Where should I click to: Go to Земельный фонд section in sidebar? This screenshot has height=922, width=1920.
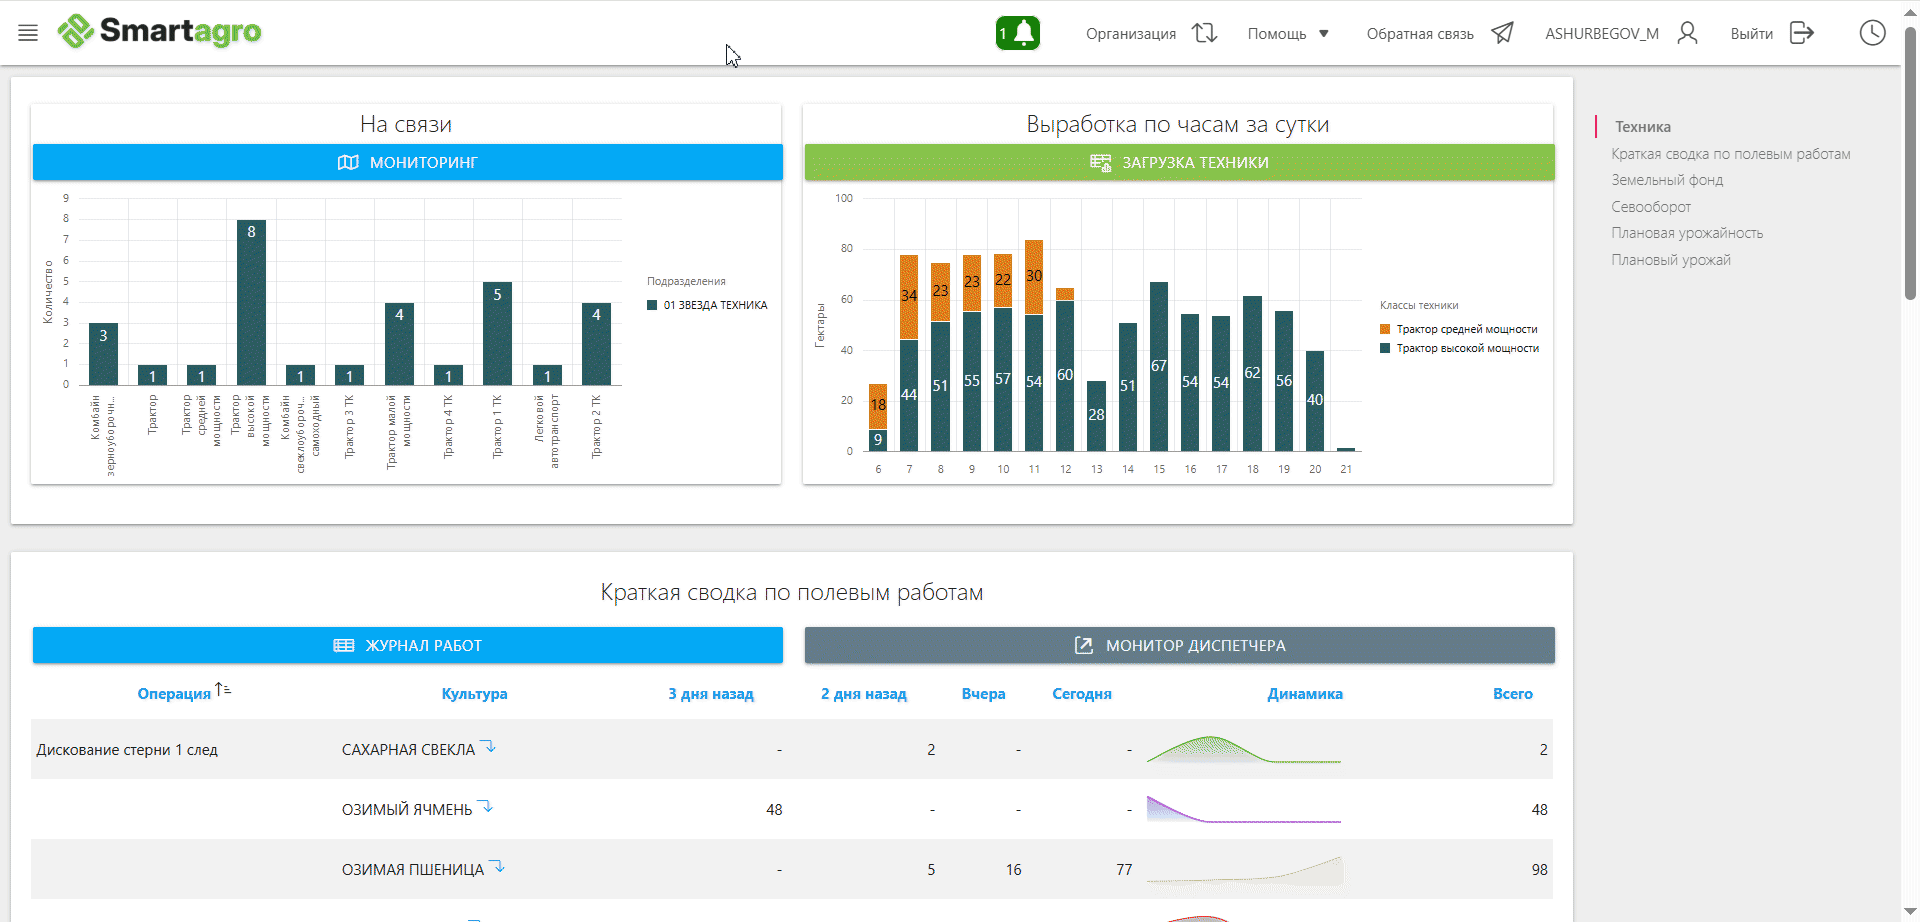point(1667,180)
